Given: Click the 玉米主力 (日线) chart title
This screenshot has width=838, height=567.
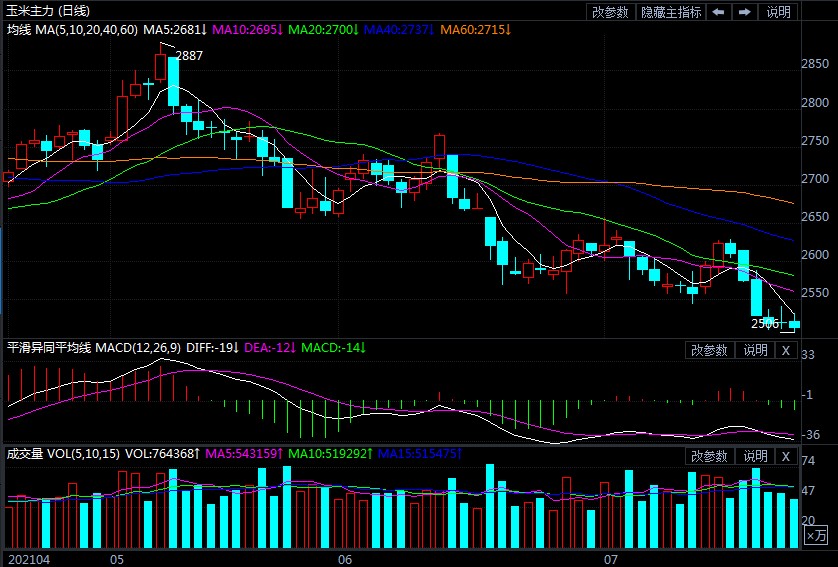Looking at the screenshot, I should click(x=48, y=11).
